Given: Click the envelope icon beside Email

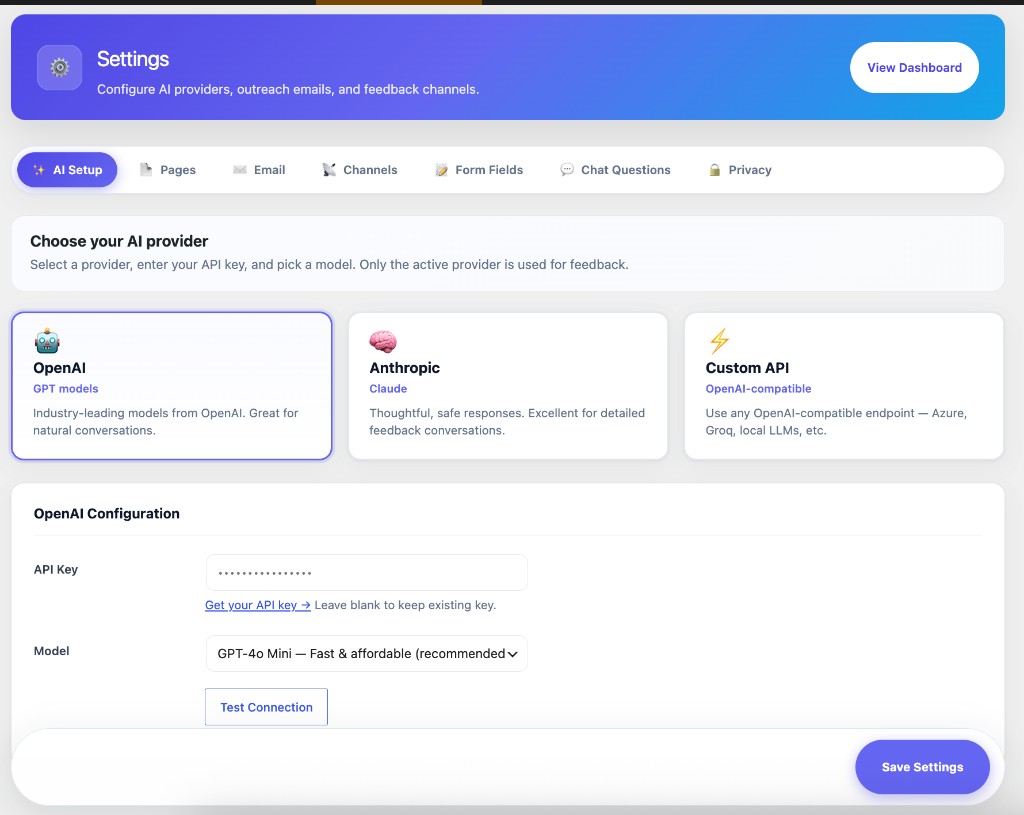Looking at the screenshot, I should click(x=240, y=170).
